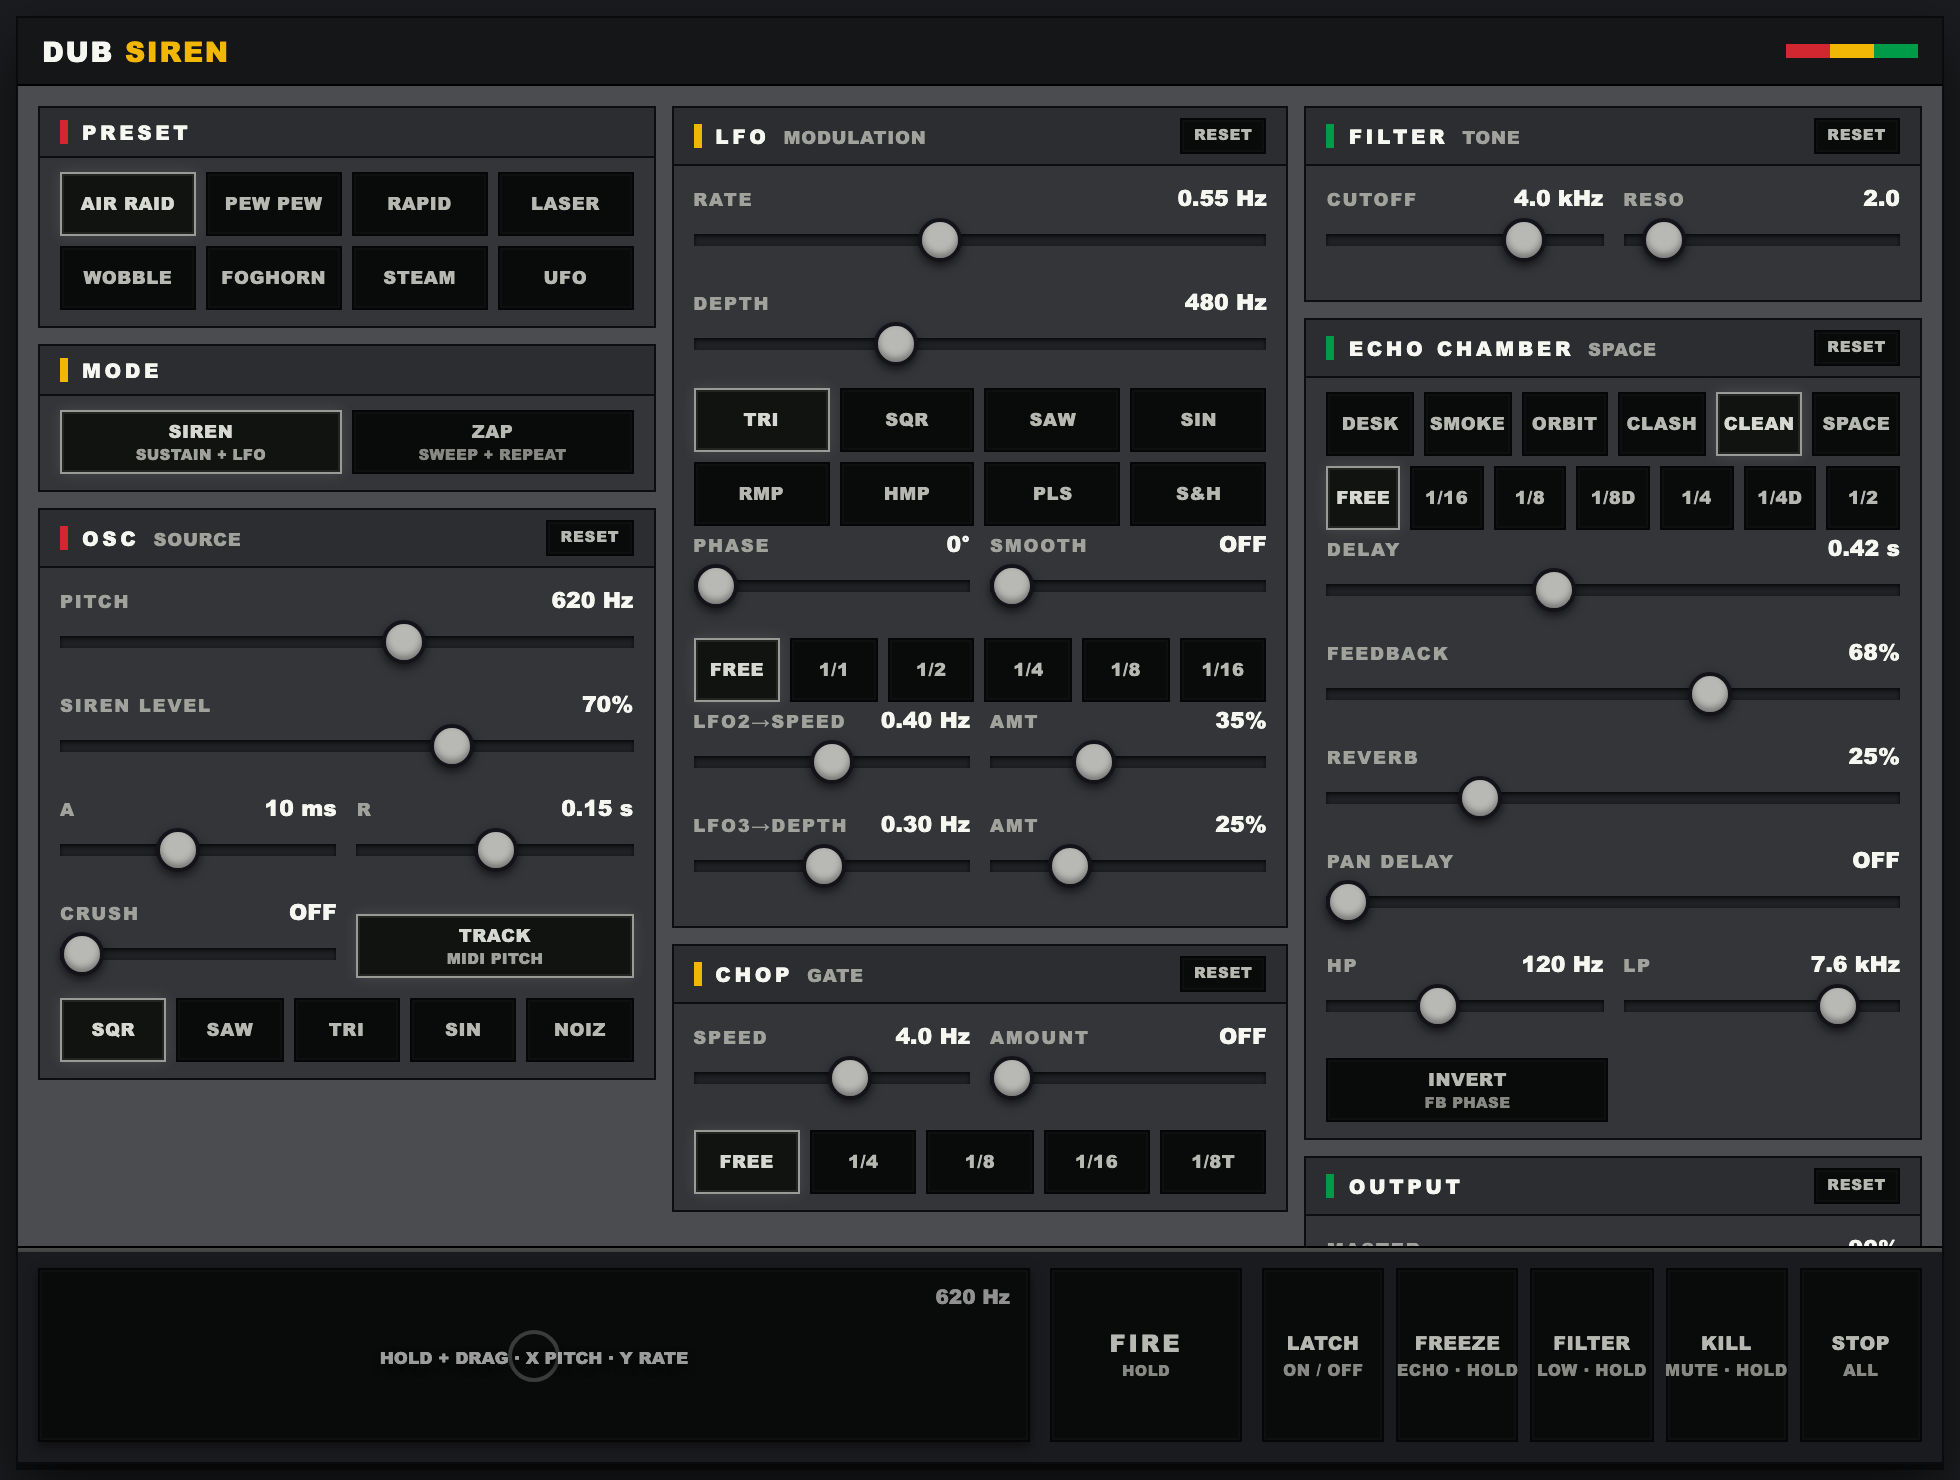Pick the FOGHORN preset
1960x1480 pixels.
coord(273,278)
